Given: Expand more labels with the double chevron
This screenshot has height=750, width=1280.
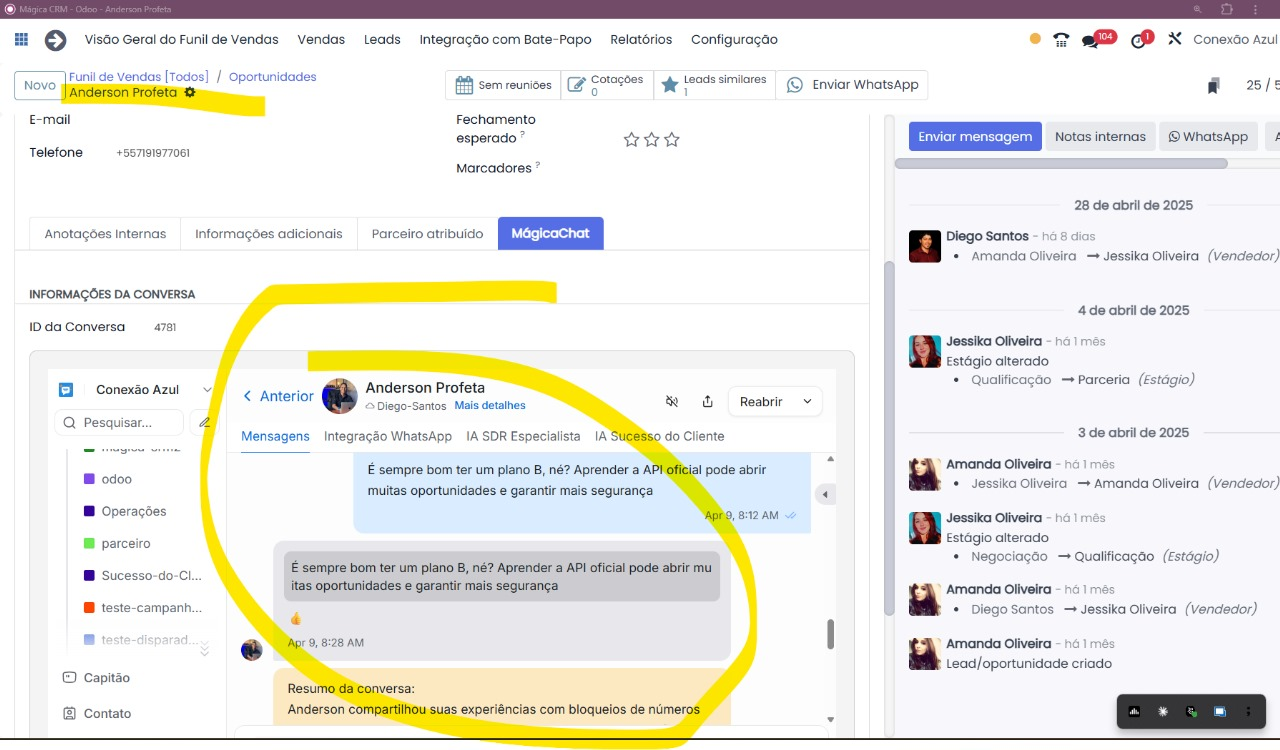Looking at the screenshot, I should point(205,651).
